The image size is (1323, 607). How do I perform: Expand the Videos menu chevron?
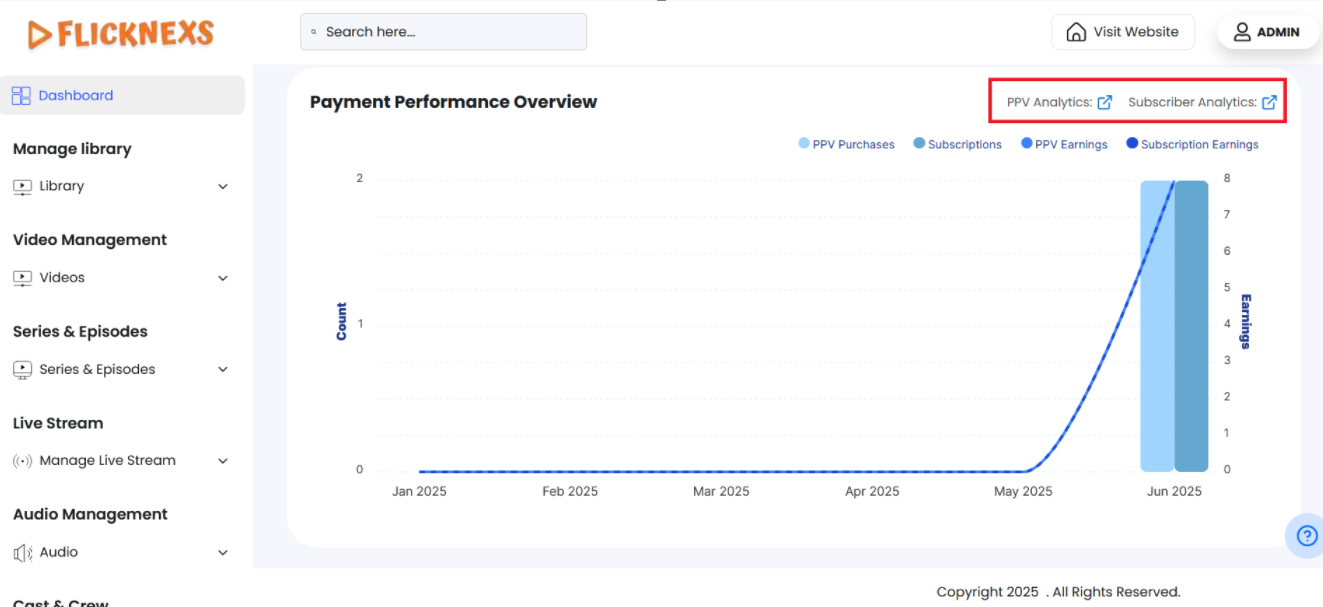(223, 278)
